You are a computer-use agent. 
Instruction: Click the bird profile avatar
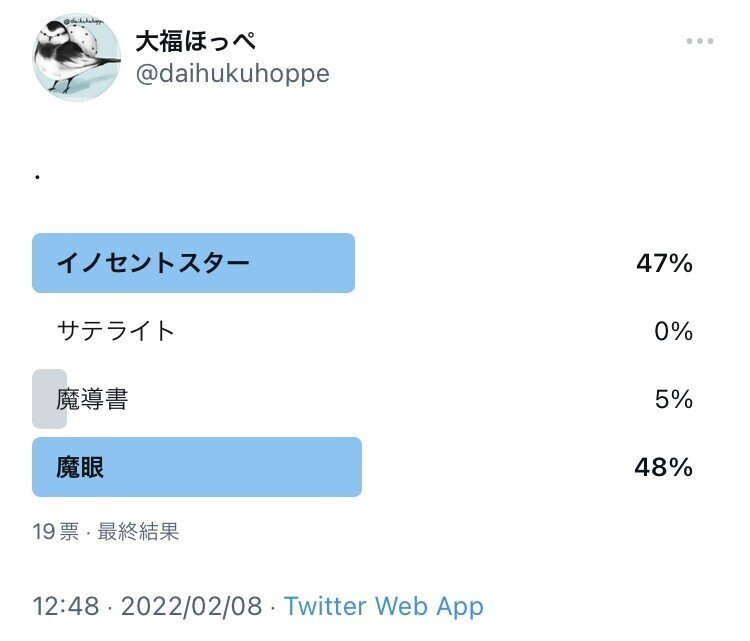point(77,57)
